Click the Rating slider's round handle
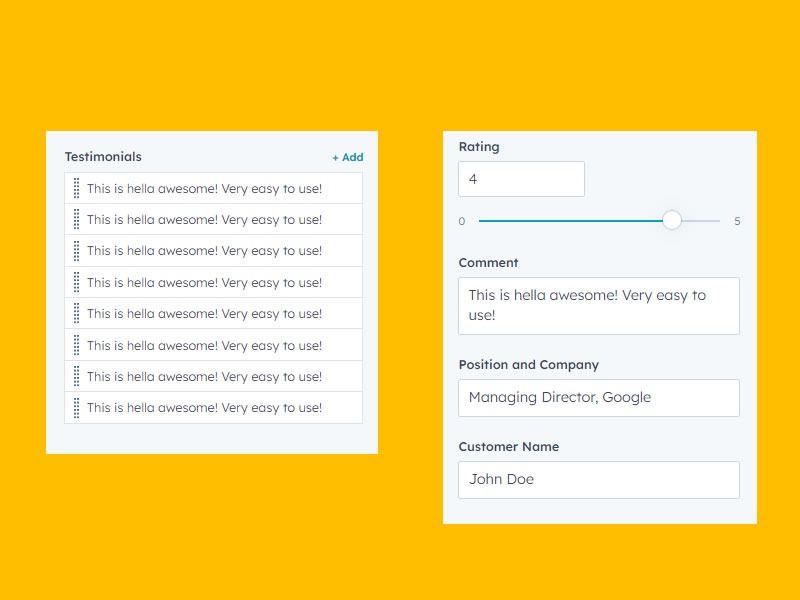 click(x=672, y=220)
